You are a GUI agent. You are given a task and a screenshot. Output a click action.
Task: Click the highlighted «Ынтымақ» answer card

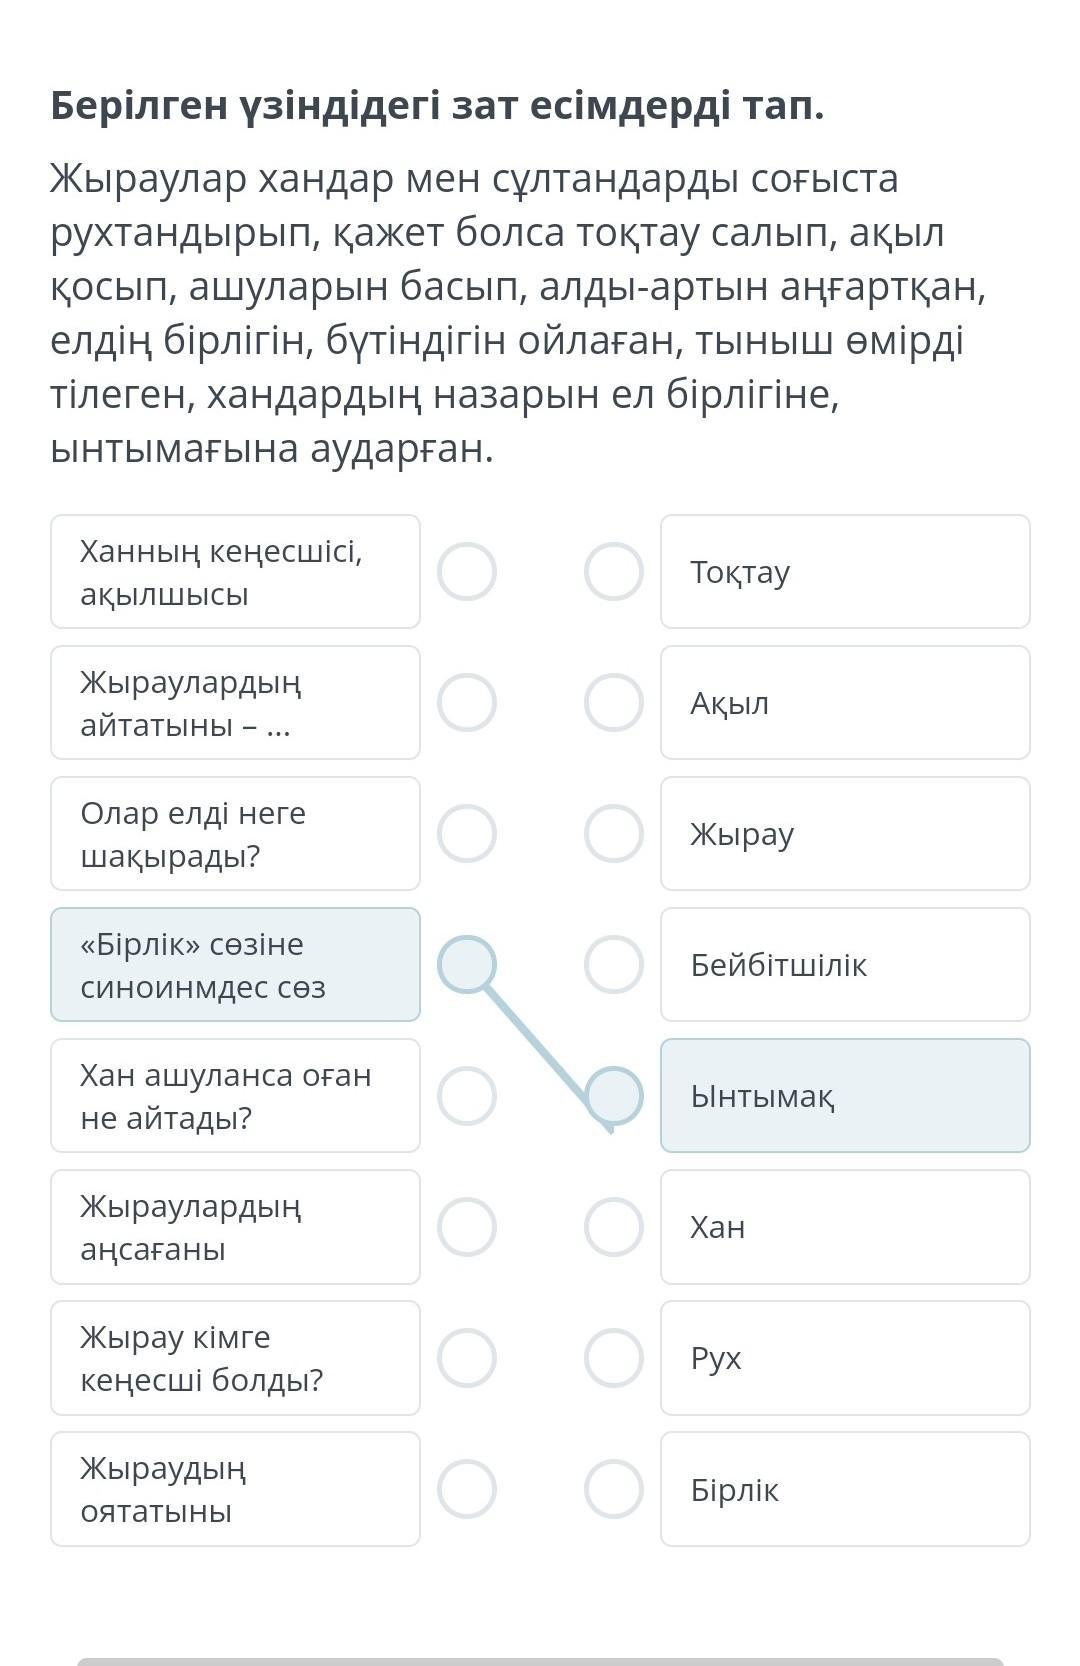click(845, 1096)
